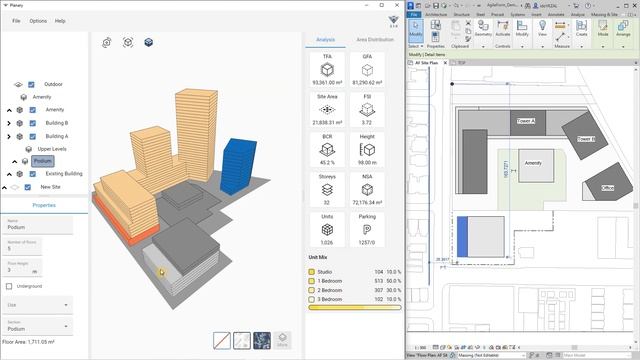Screen dimensions: 640x360
Task: Uncheck the Building A checkbox
Action: [x=33, y=136]
